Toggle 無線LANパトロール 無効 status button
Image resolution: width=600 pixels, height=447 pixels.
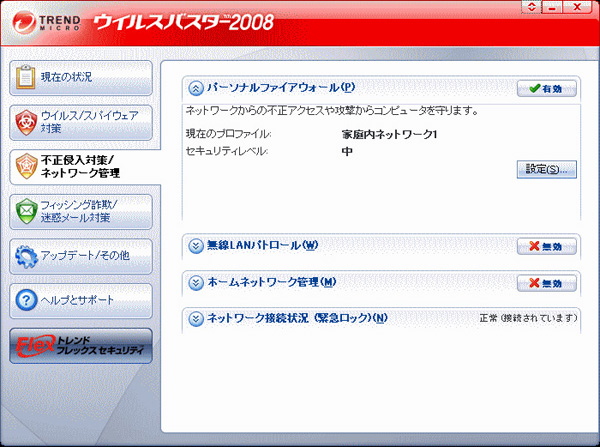[546, 246]
